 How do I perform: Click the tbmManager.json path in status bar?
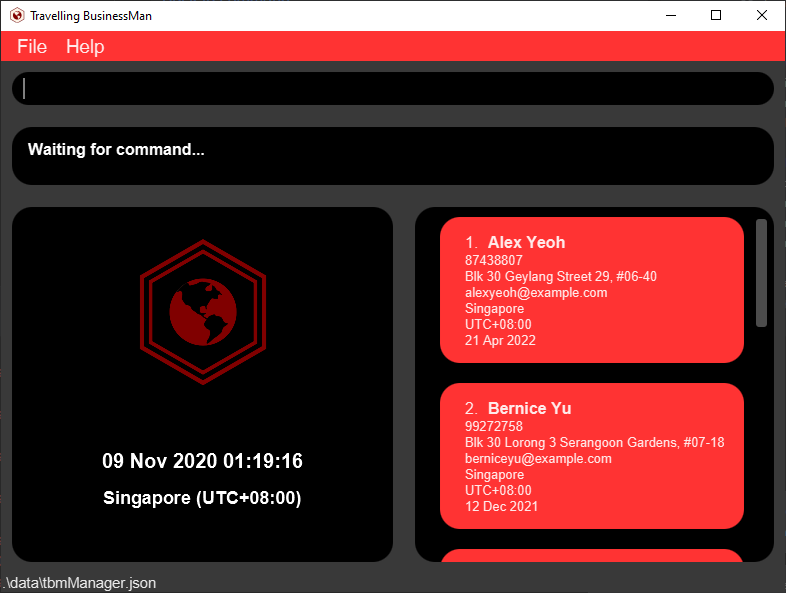[x=80, y=583]
